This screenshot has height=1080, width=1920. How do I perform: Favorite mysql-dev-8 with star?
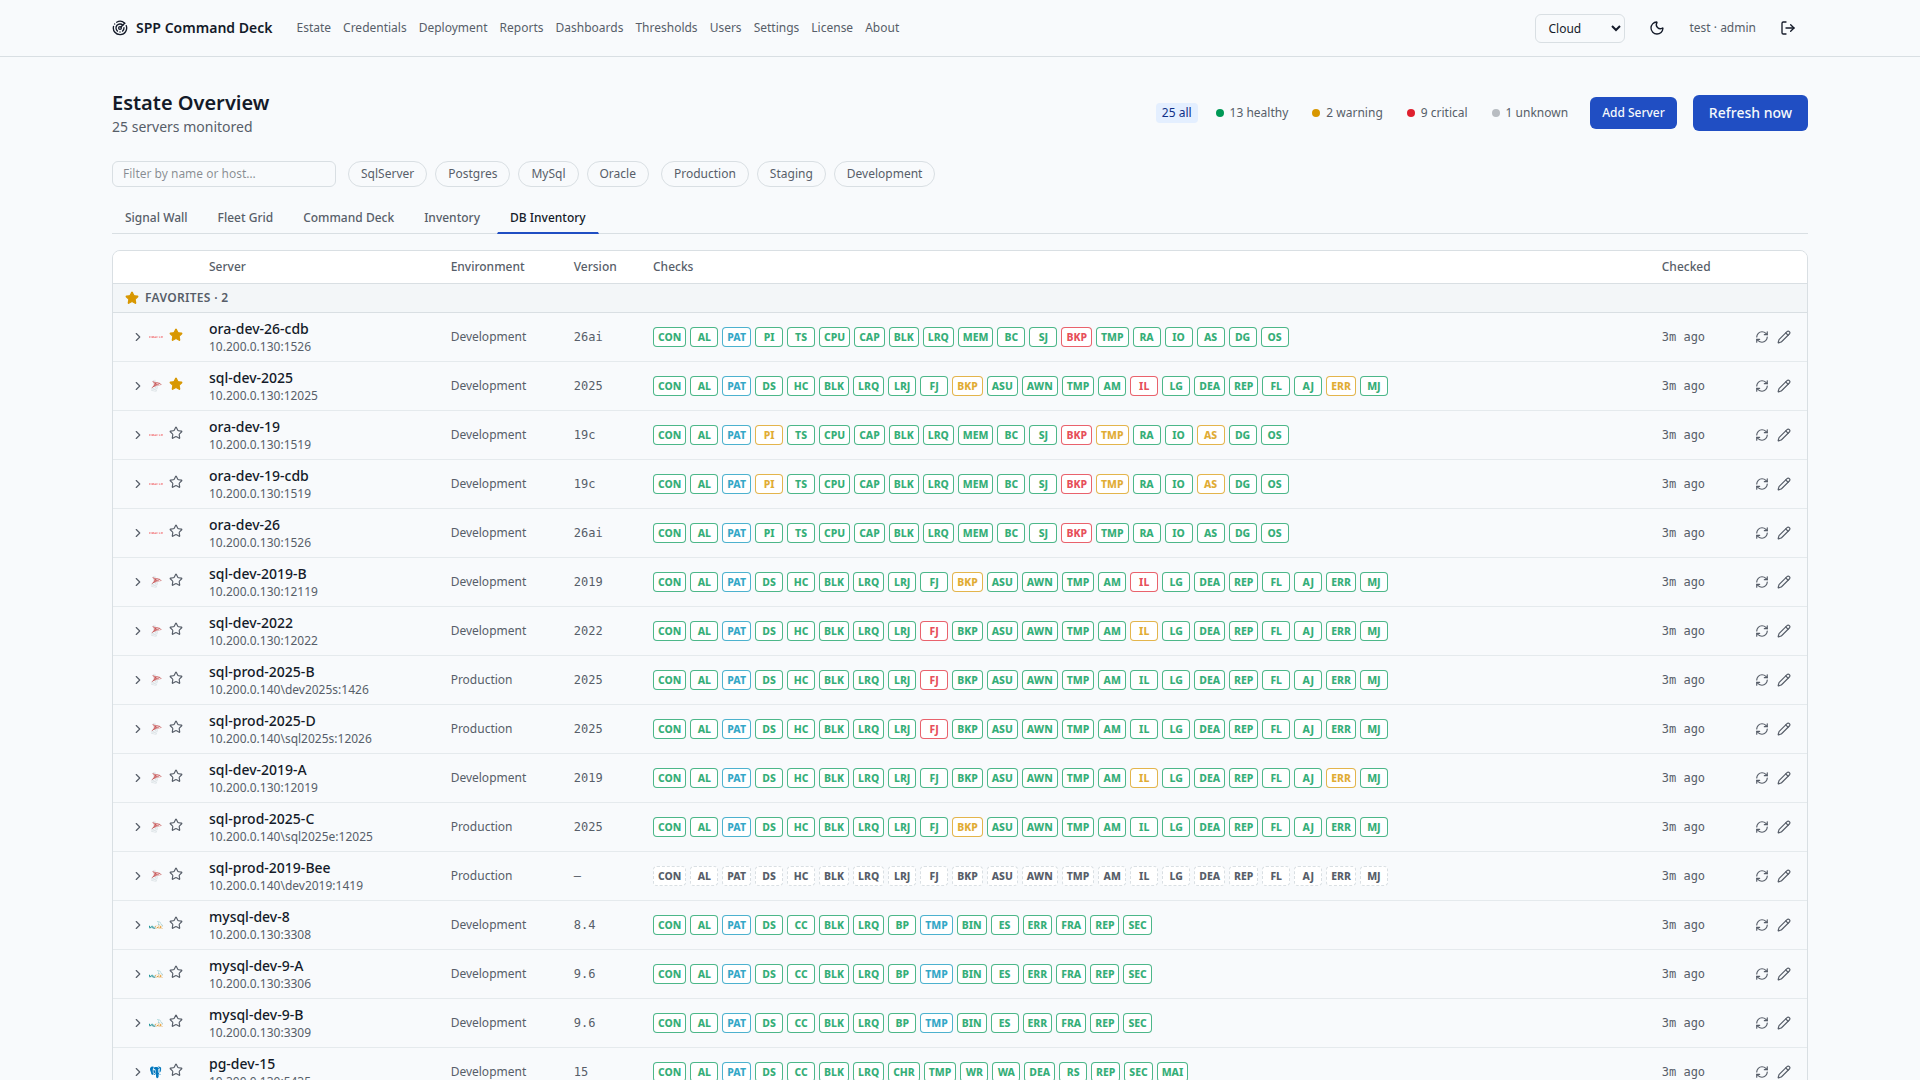(x=176, y=923)
